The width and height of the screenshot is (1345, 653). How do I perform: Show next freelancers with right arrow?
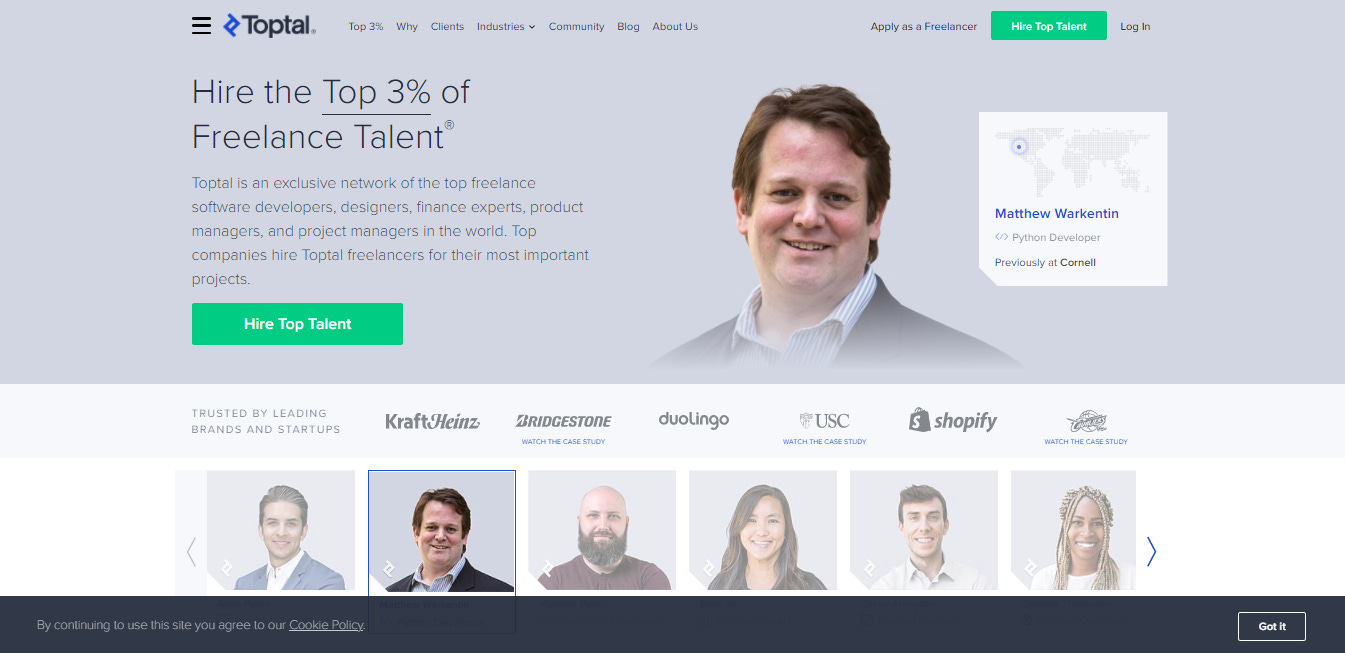click(x=1151, y=551)
